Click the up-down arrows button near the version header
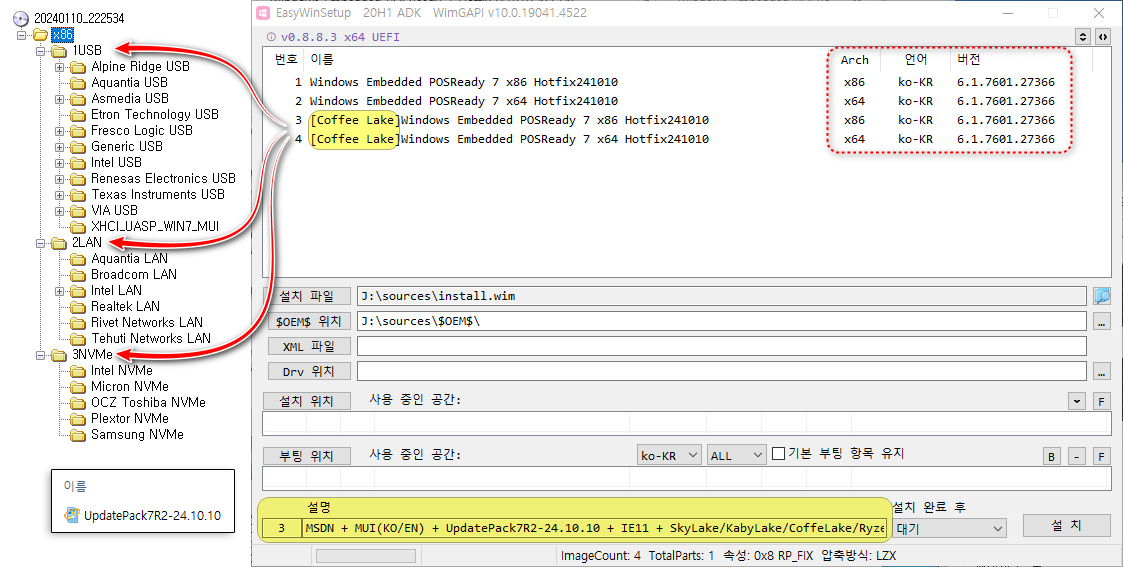Image resolution: width=1123 pixels, height=567 pixels. click(x=1083, y=37)
